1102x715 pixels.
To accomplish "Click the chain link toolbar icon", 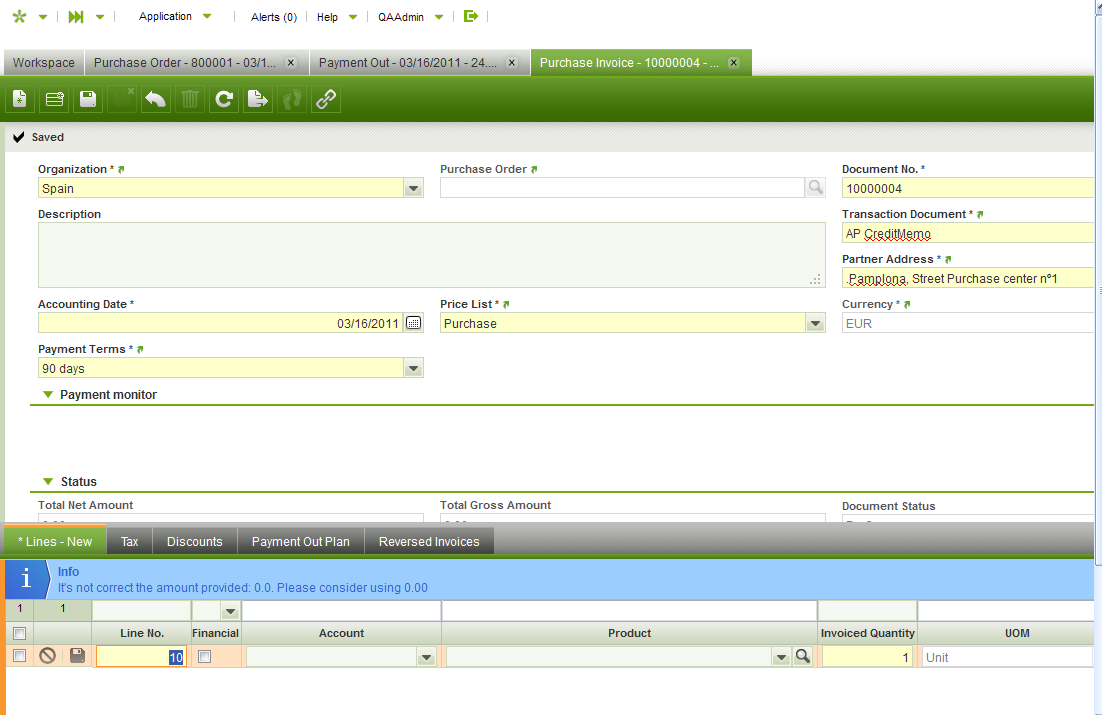I will coord(326,99).
